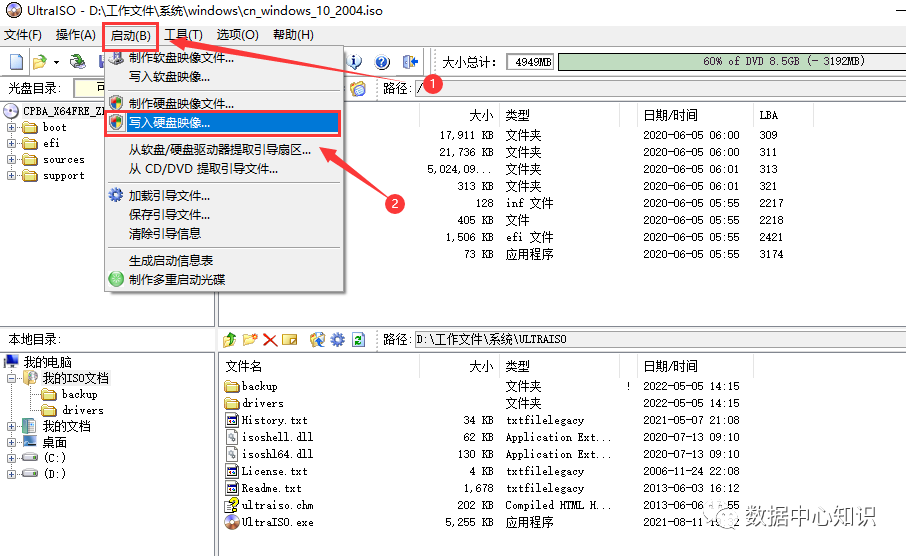Click the local path field D:\工作文件\系统\ULTRAISO
This screenshot has width=906, height=556.
(x=660, y=339)
